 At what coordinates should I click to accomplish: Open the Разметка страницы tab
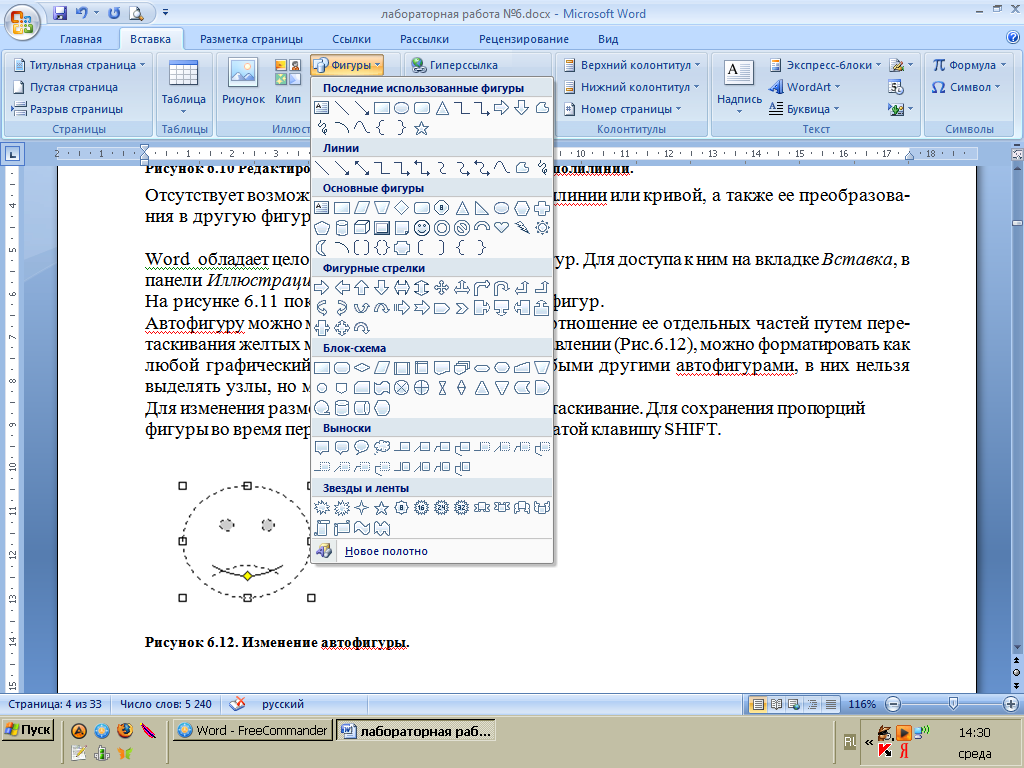click(x=251, y=39)
